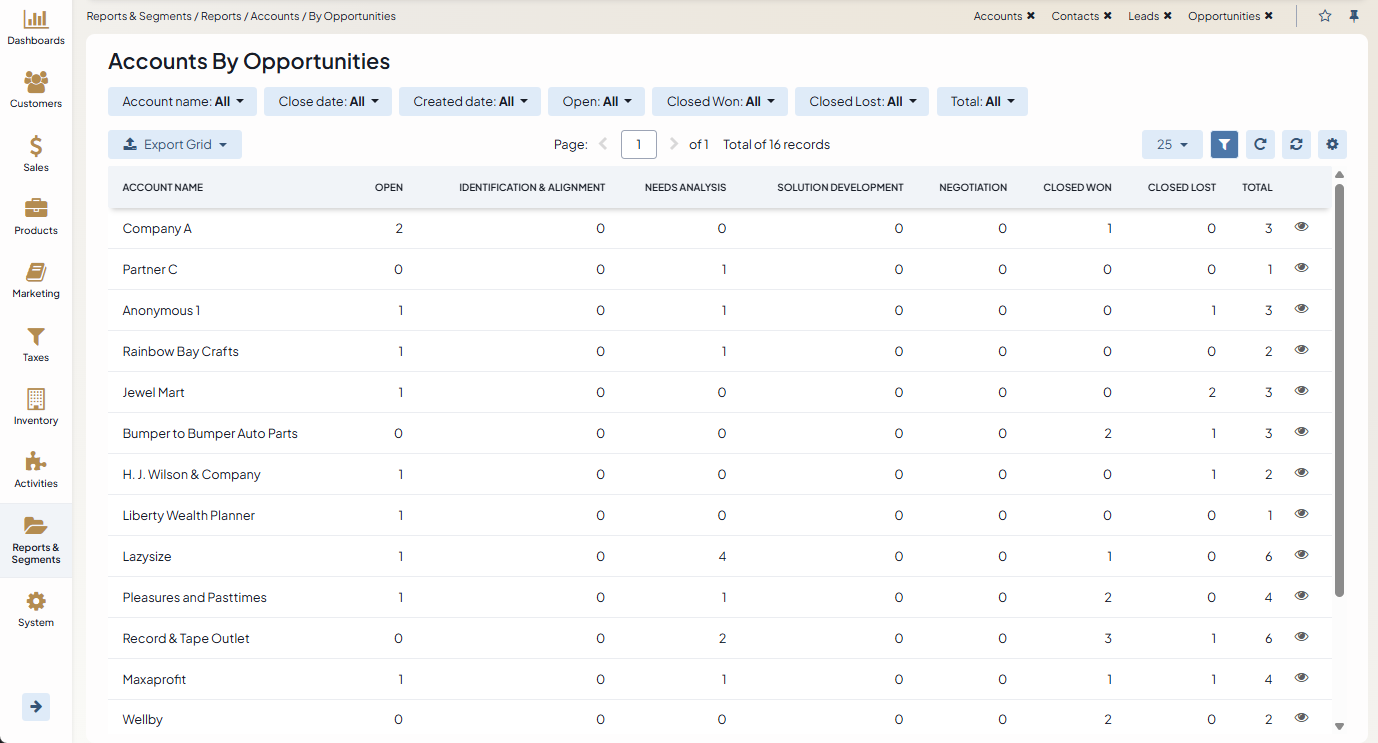Viewport: 1378px width, 743px height.
Task: Click the eye icon for Company A
Action: (x=1301, y=227)
